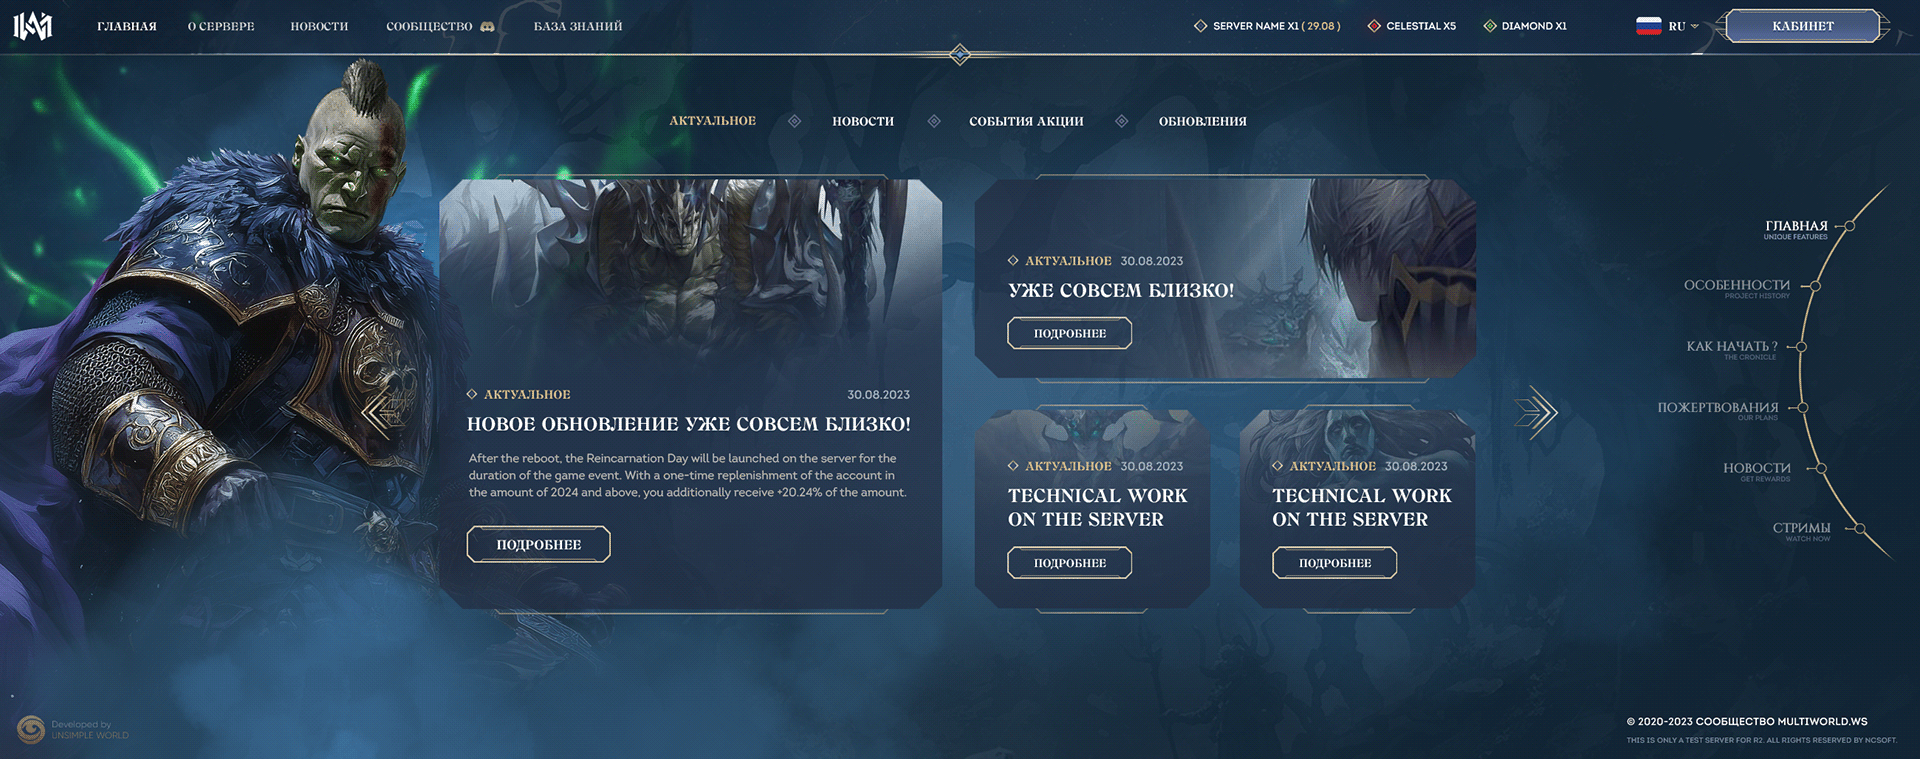Image resolution: width=1920 pixels, height=759 pixels.
Task: Click Unsimple World developer logo
Action: click(31, 730)
